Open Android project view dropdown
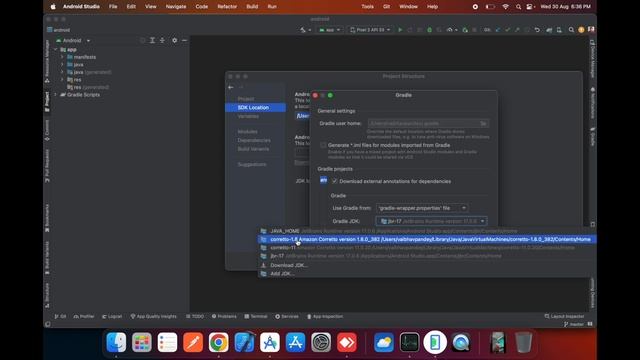640x360 pixels. (x=73, y=40)
